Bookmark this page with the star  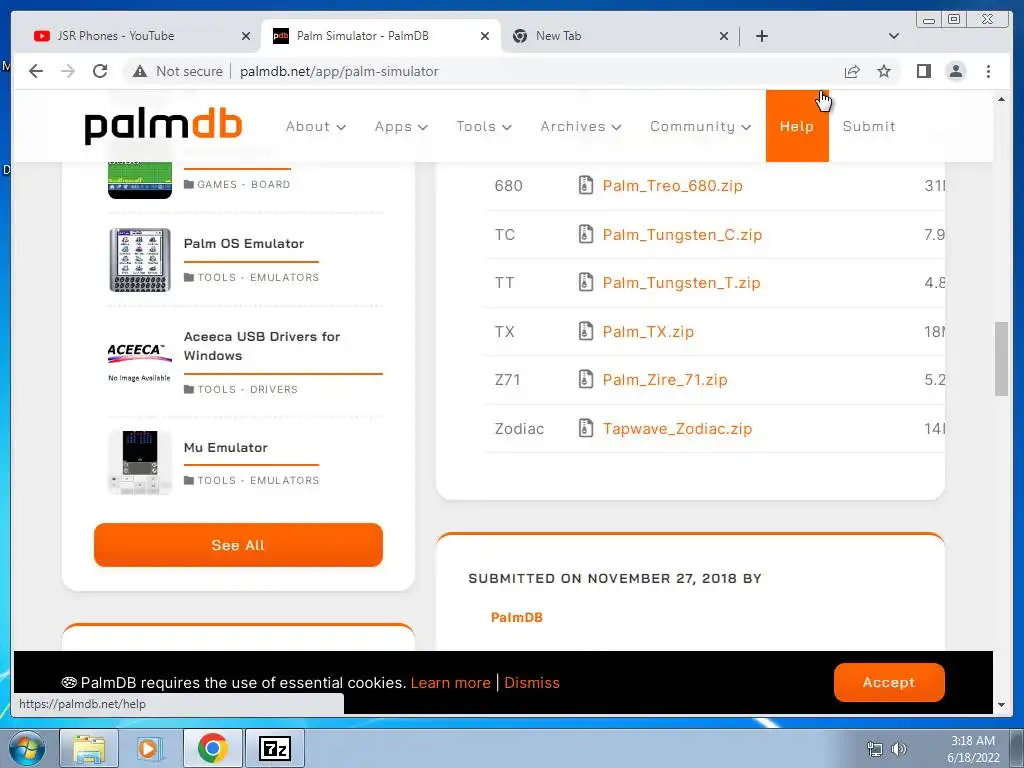pos(884,71)
